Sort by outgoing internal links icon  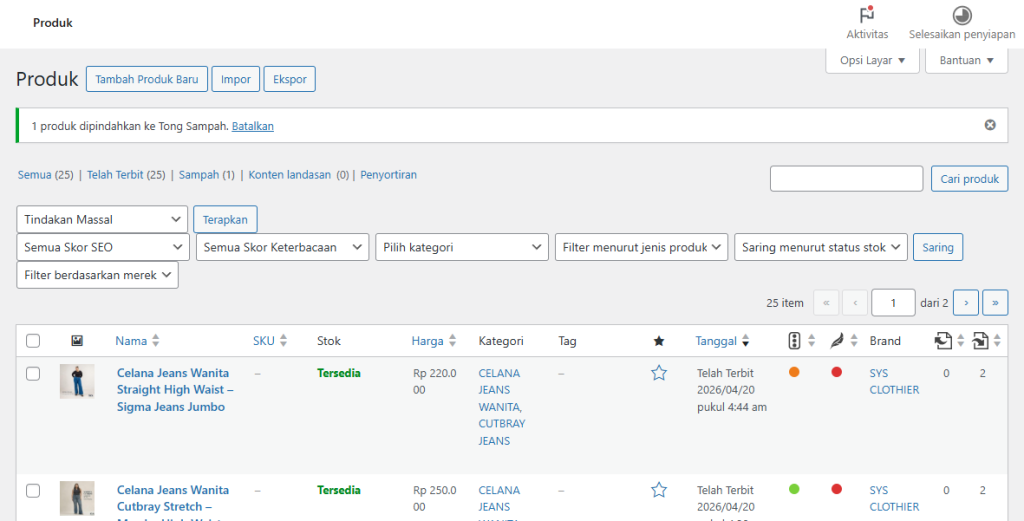coord(942,340)
